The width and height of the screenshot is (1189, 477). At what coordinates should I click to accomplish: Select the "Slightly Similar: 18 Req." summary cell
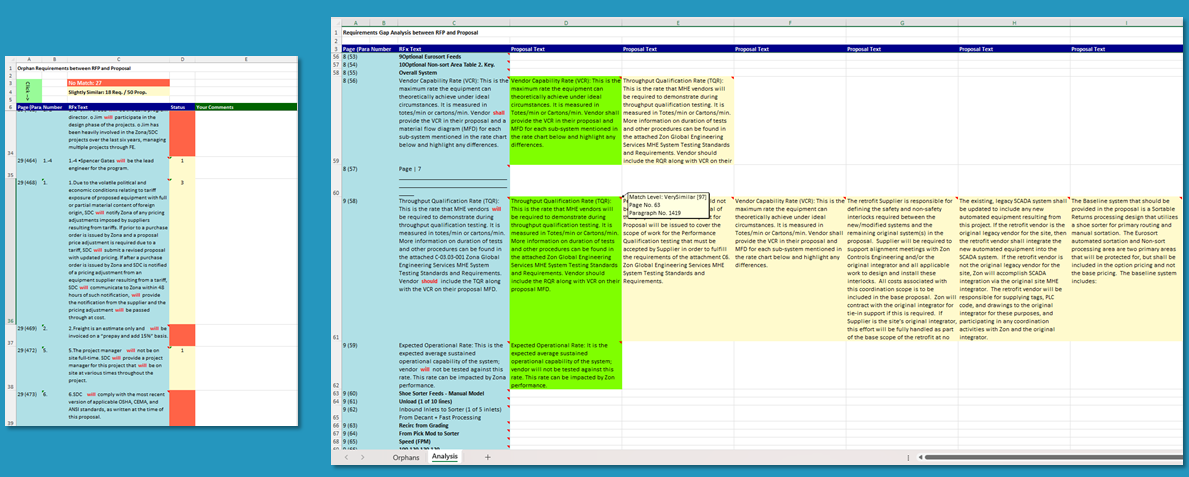point(117,92)
